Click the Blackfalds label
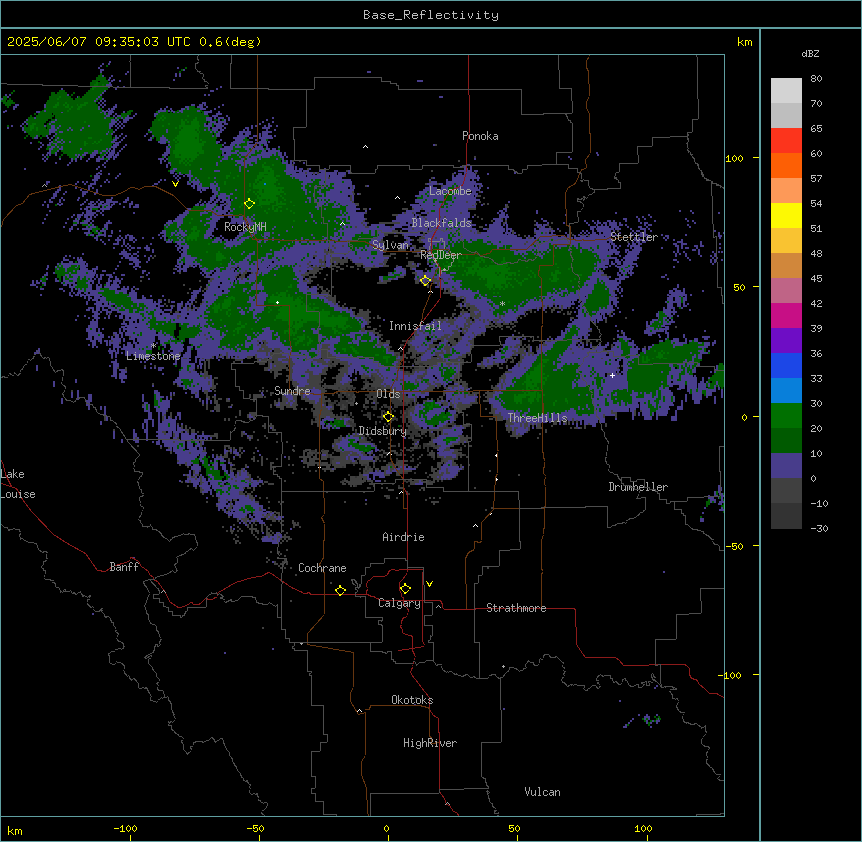This screenshot has height=842, width=862. pos(441,223)
